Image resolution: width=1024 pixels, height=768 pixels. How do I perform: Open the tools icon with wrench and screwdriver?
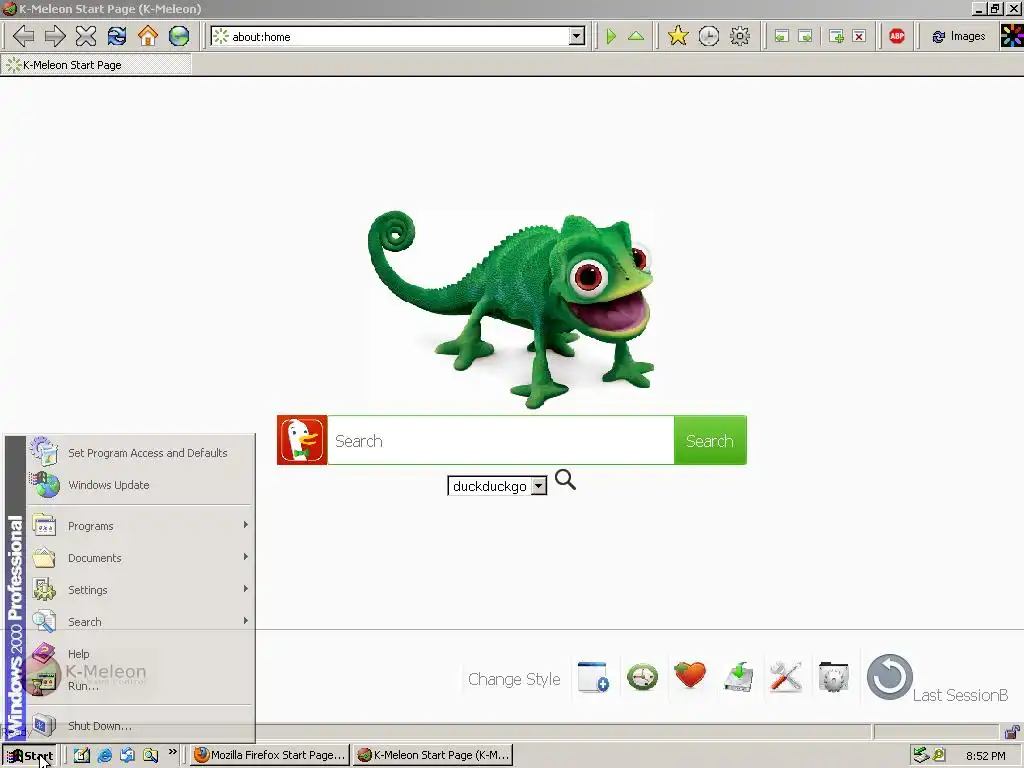(x=786, y=677)
